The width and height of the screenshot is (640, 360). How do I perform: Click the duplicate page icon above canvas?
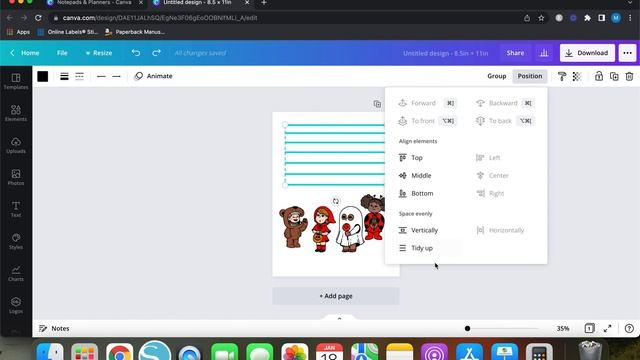click(377, 104)
